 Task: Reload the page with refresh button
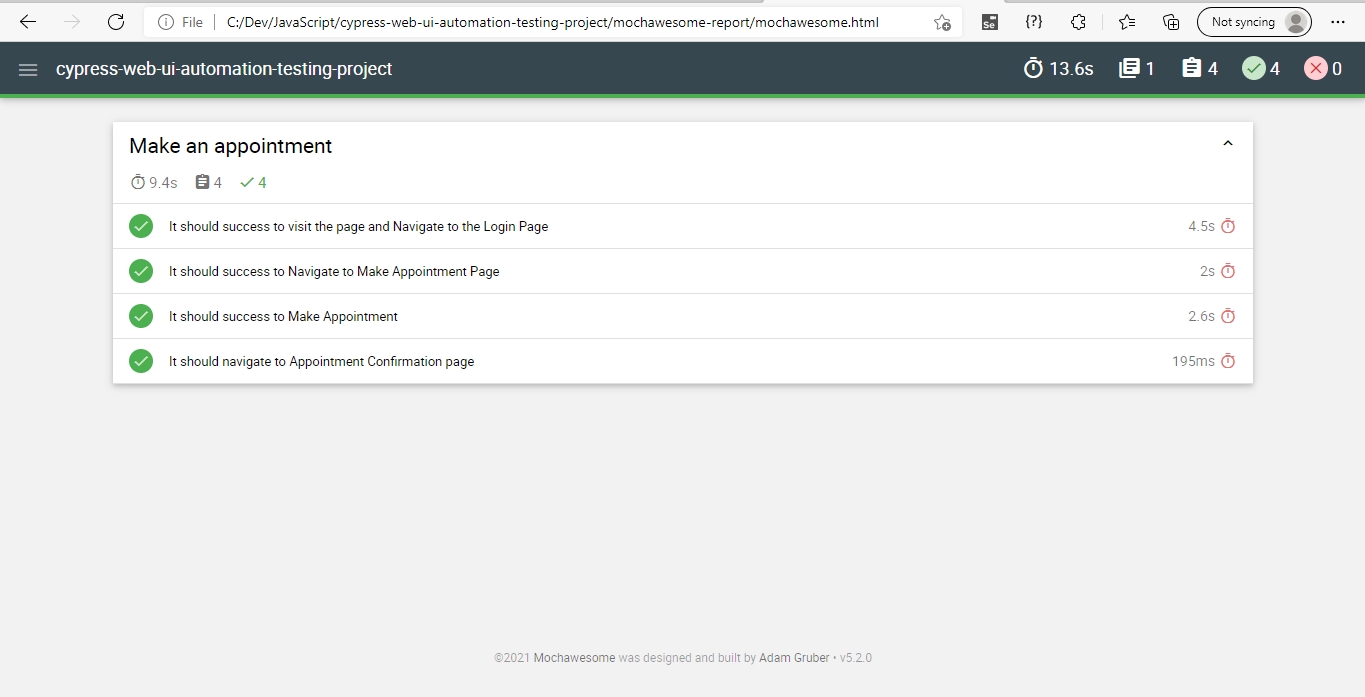116,22
